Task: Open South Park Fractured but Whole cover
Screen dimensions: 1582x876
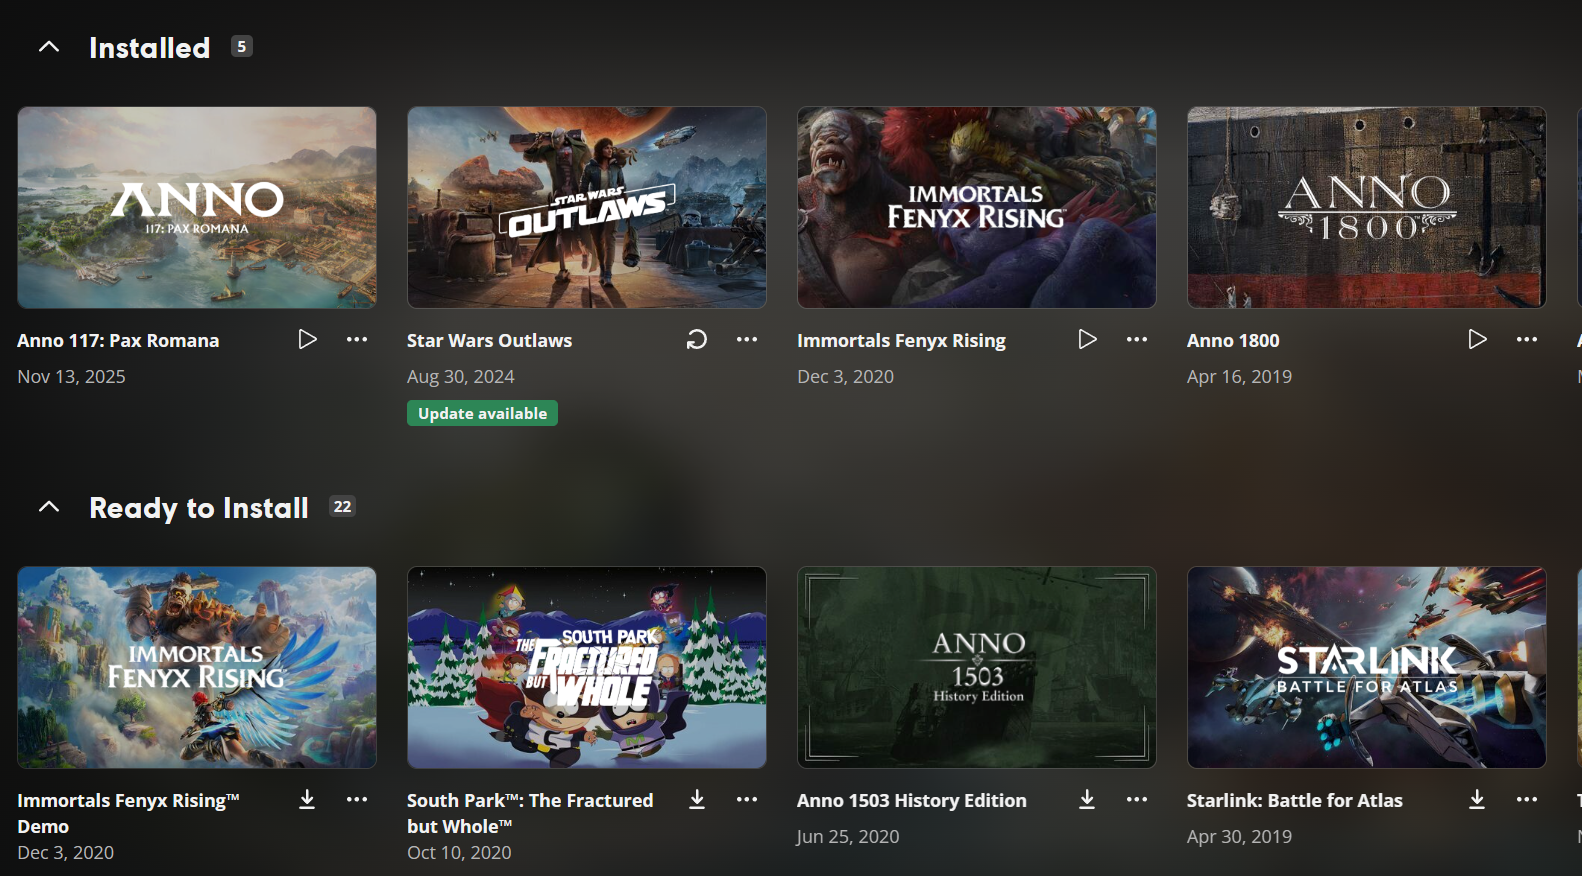Action: pos(587,668)
